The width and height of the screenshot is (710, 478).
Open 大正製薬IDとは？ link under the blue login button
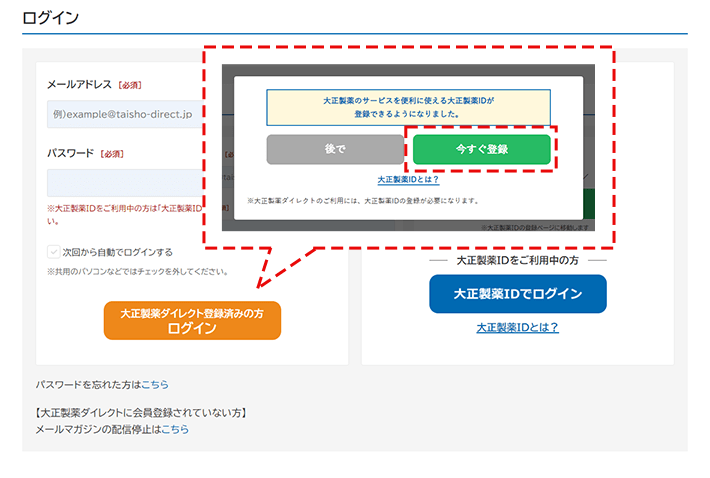pos(518,327)
